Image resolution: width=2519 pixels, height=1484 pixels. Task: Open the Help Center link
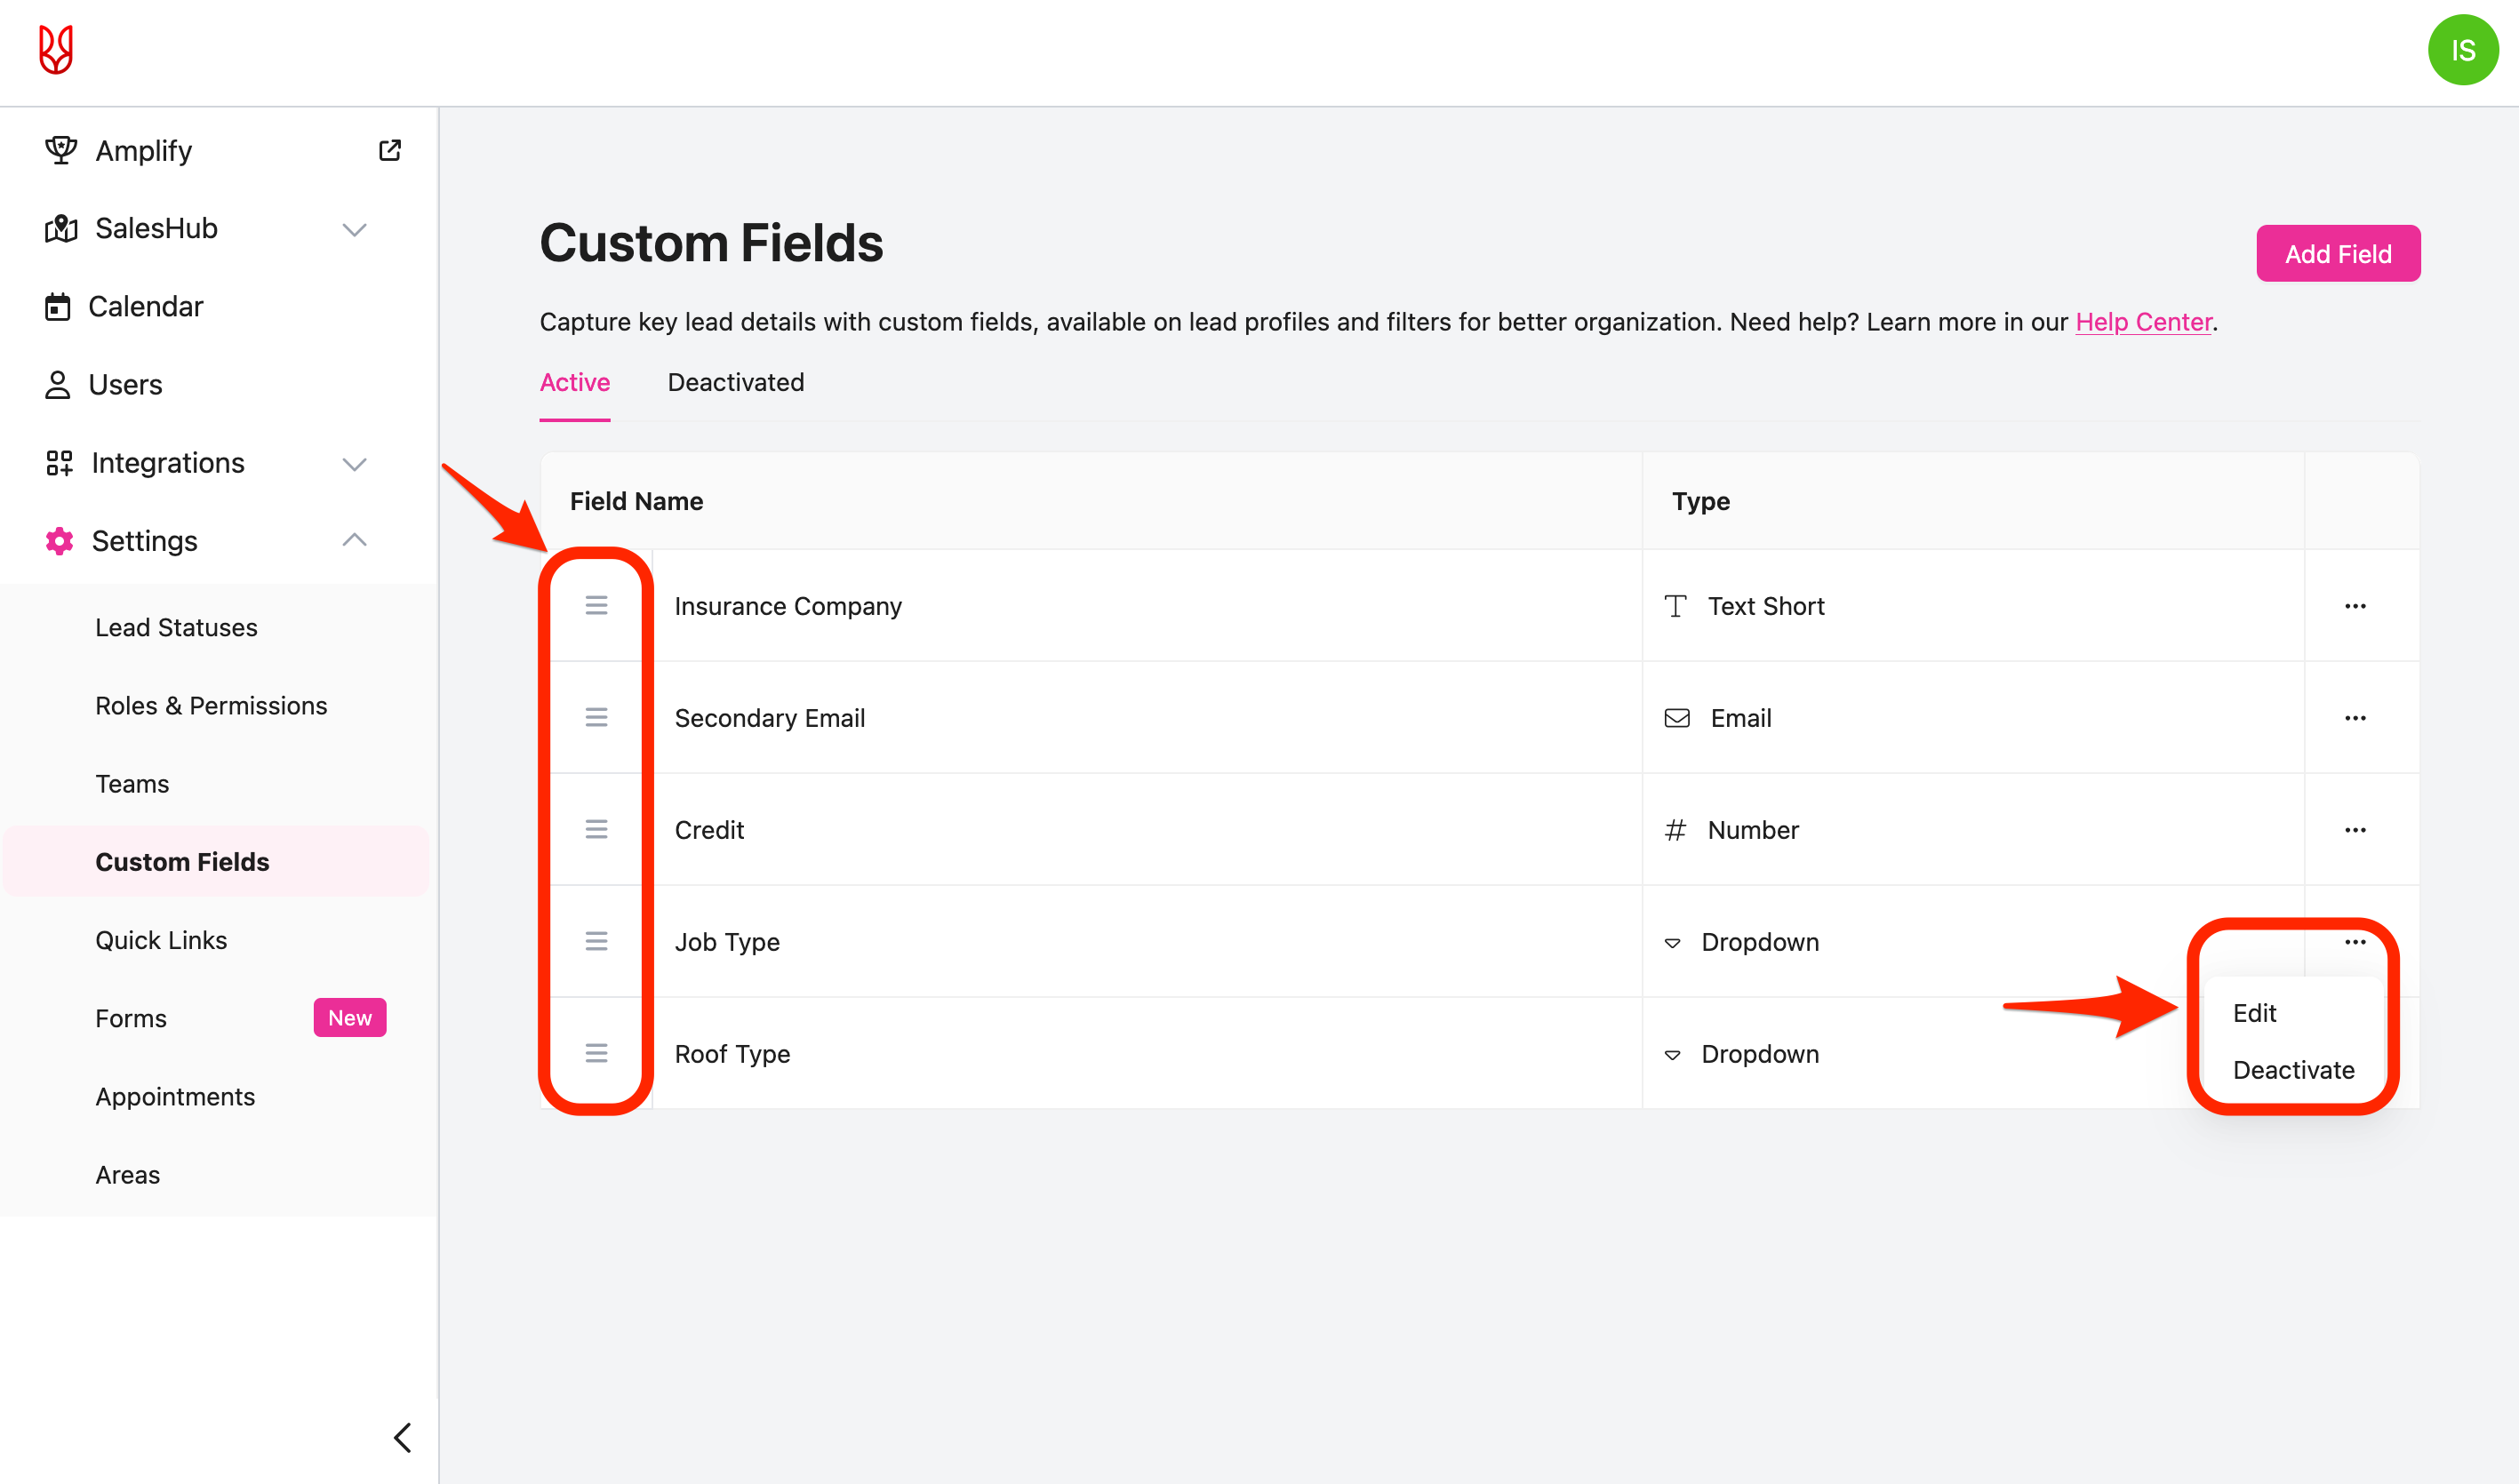2143,322
